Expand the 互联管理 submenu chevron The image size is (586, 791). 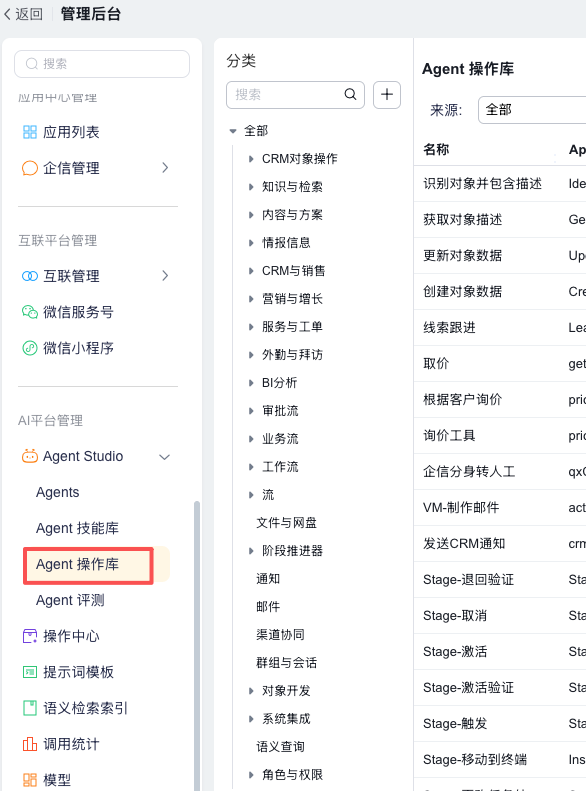point(165,276)
